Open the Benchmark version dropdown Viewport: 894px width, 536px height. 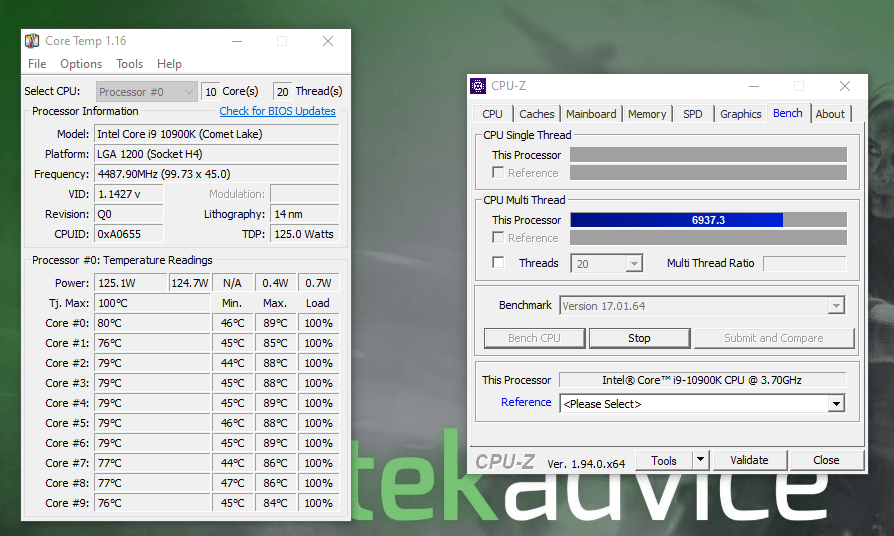point(836,306)
